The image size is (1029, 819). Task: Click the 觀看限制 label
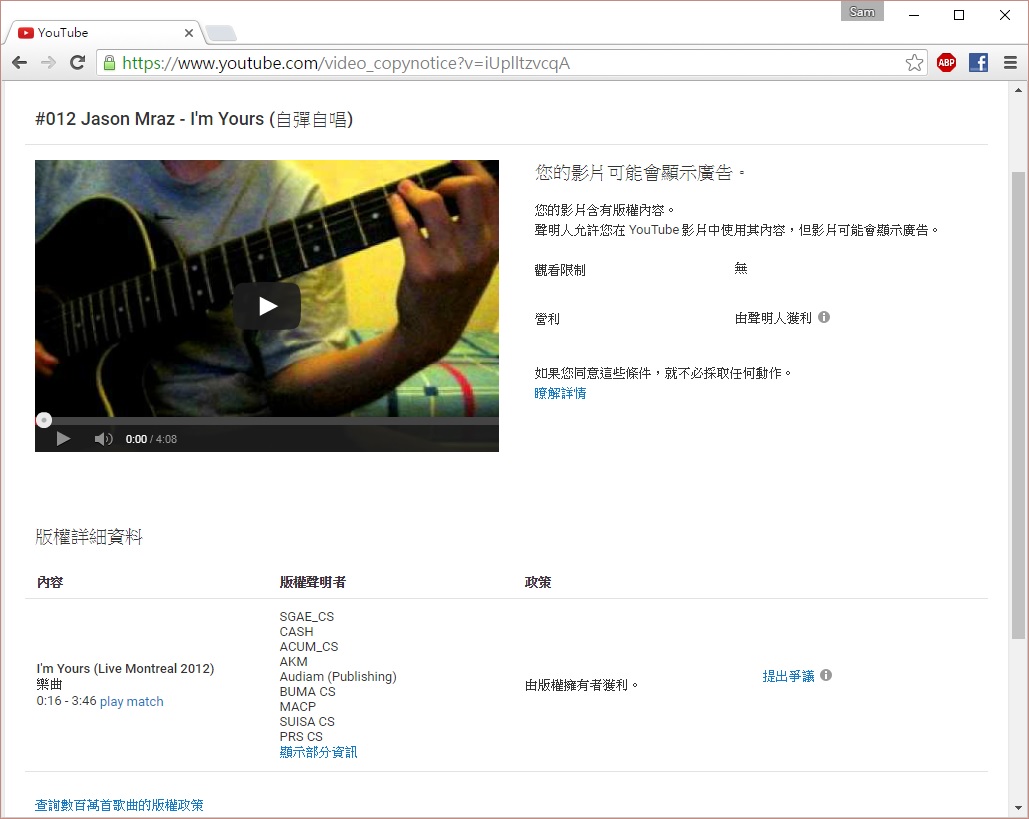(x=560, y=270)
